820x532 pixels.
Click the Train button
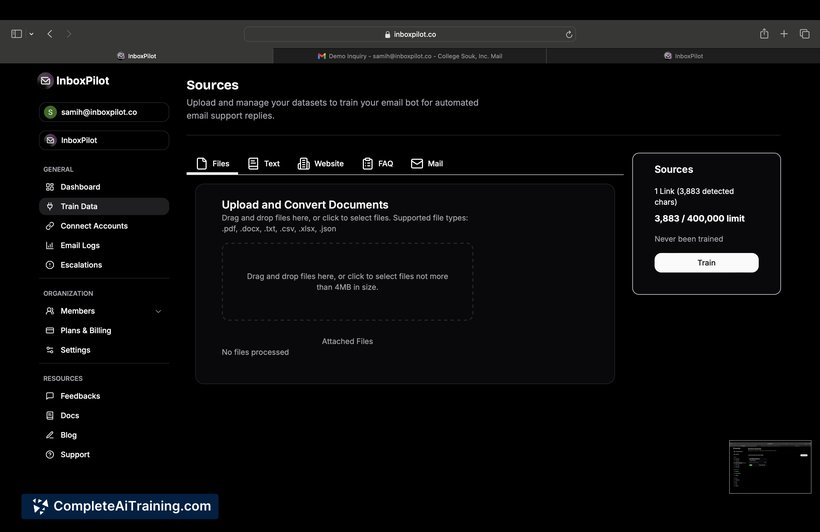[x=706, y=263]
